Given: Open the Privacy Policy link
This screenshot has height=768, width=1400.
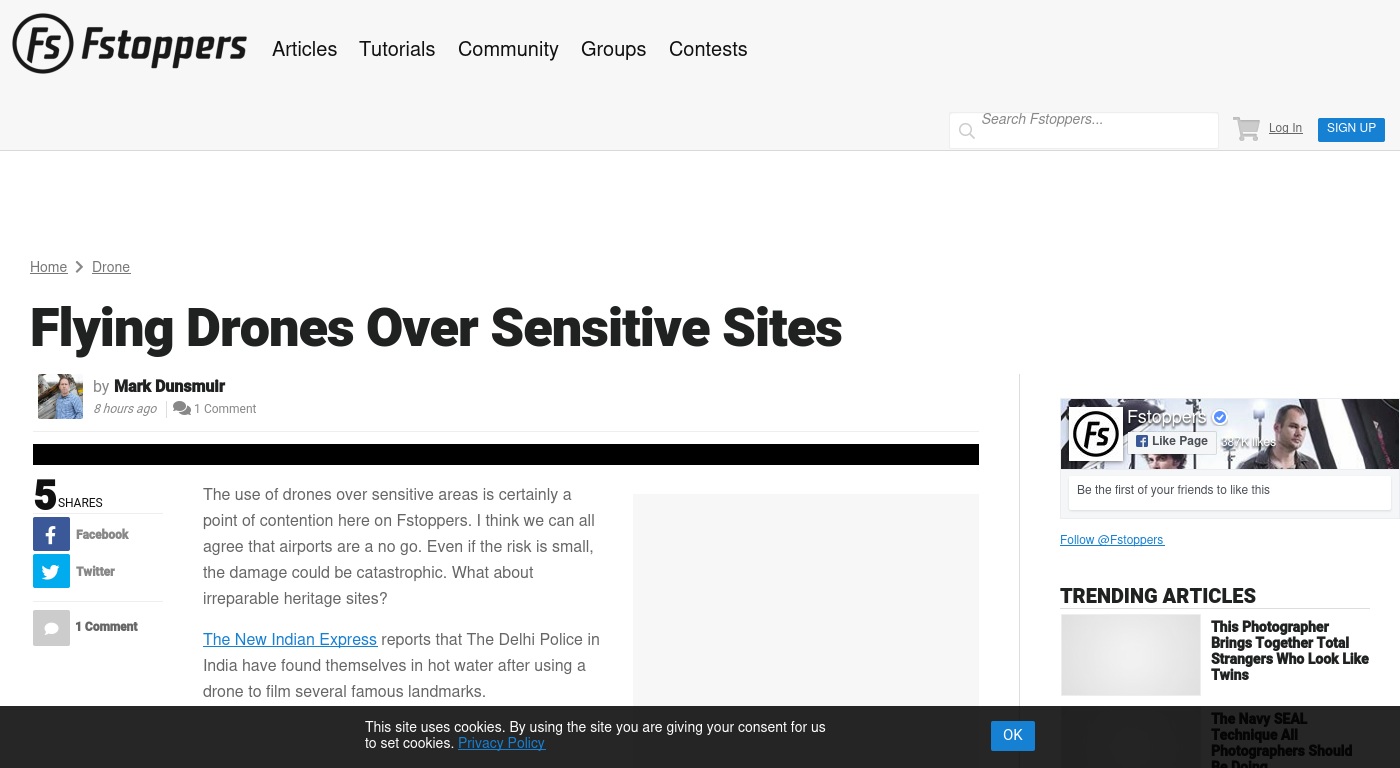Looking at the screenshot, I should [x=501, y=743].
